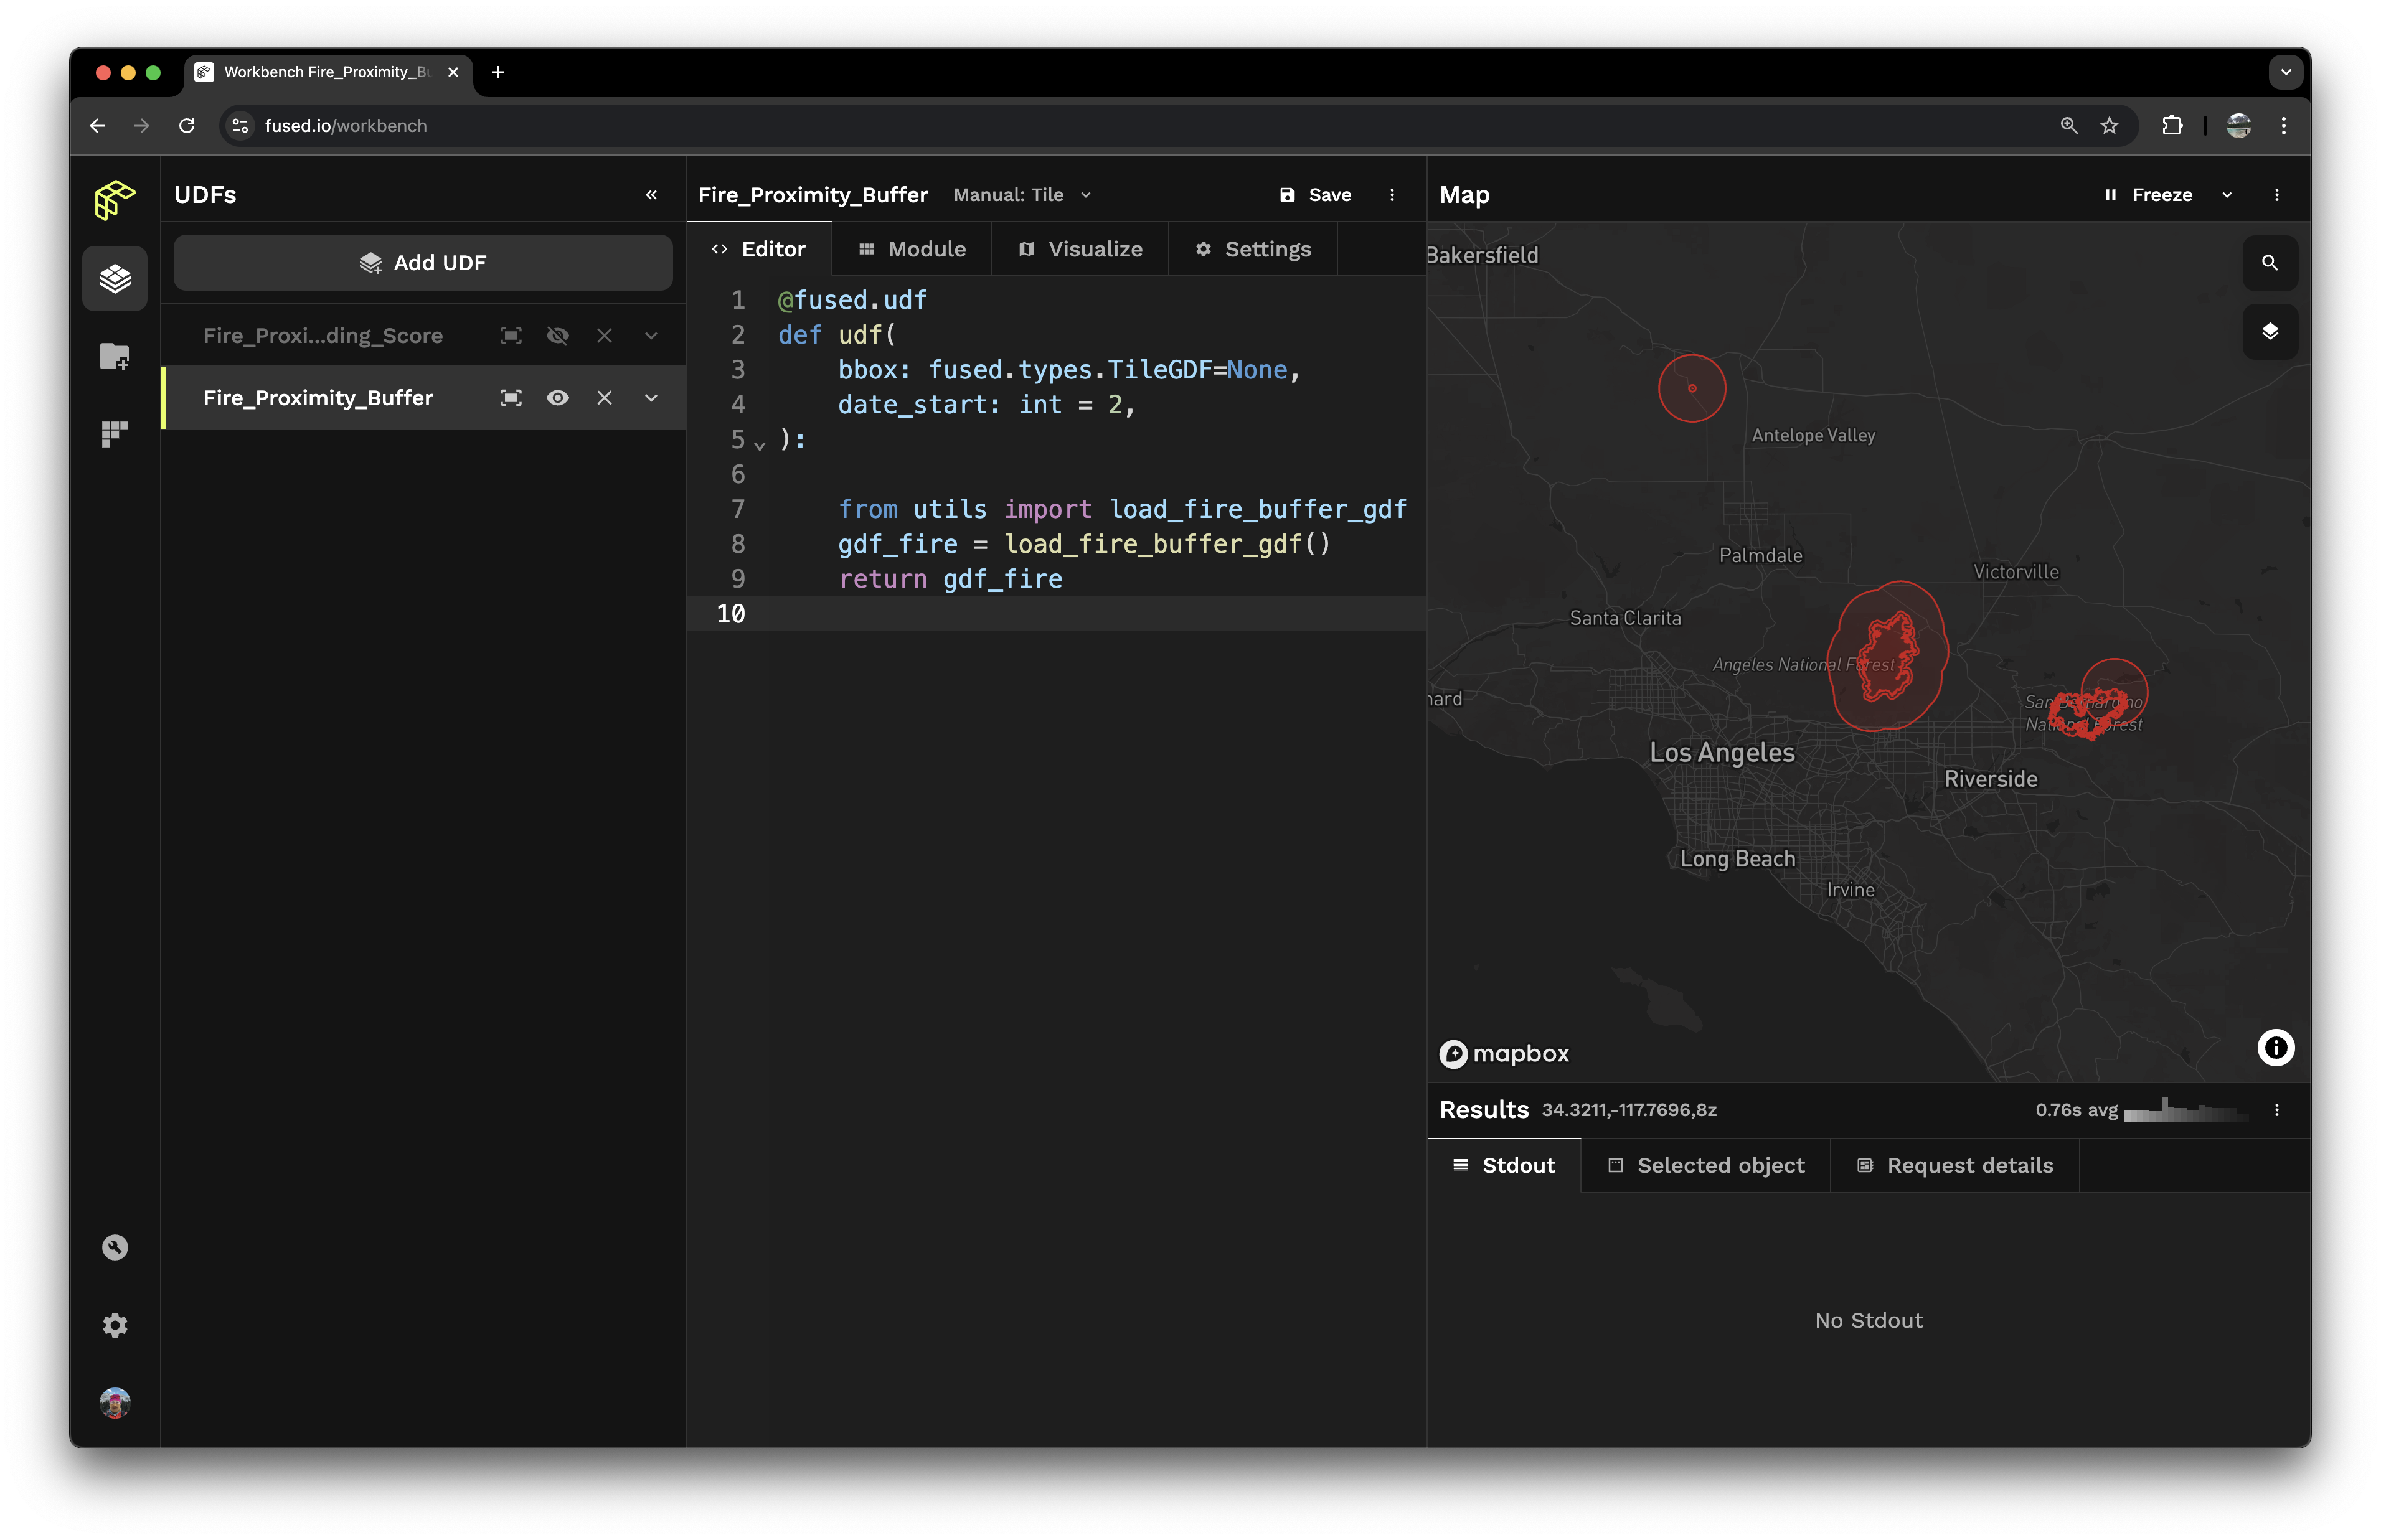This screenshot has height=1540, width=2381.
Task: Select the UDF layers panel icon
Action: (x=113, y=276)
